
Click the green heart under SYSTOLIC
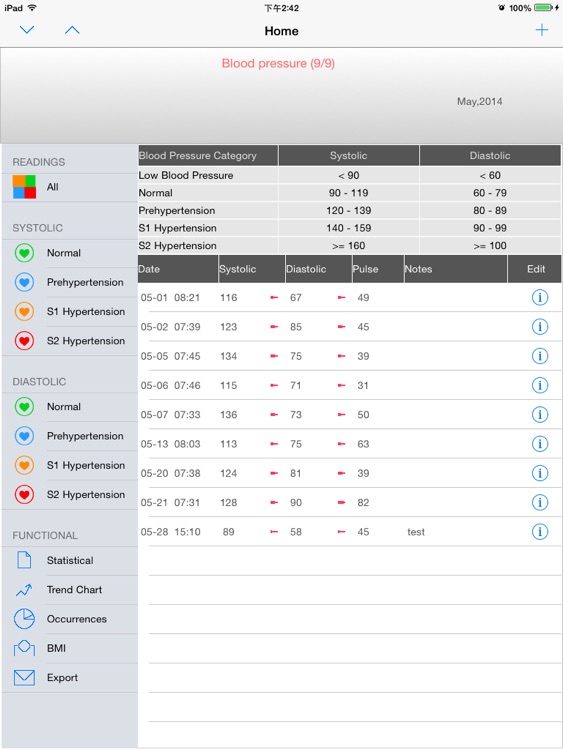pyautogui.click(x=24, y=253)
